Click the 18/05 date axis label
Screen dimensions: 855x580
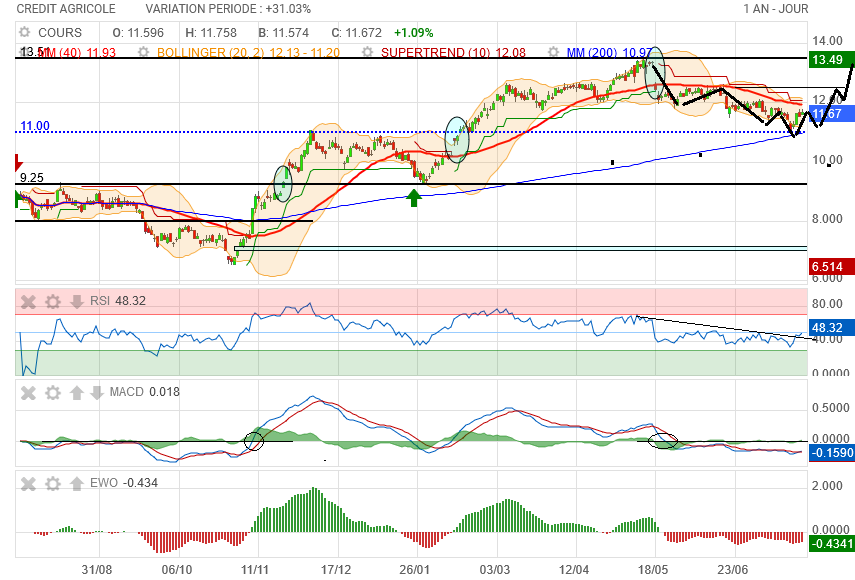(653, 570)
